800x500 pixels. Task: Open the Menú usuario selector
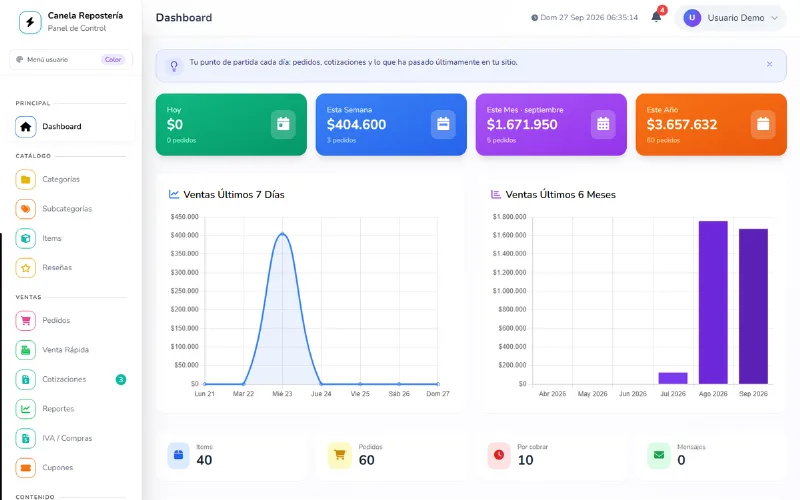71,60
